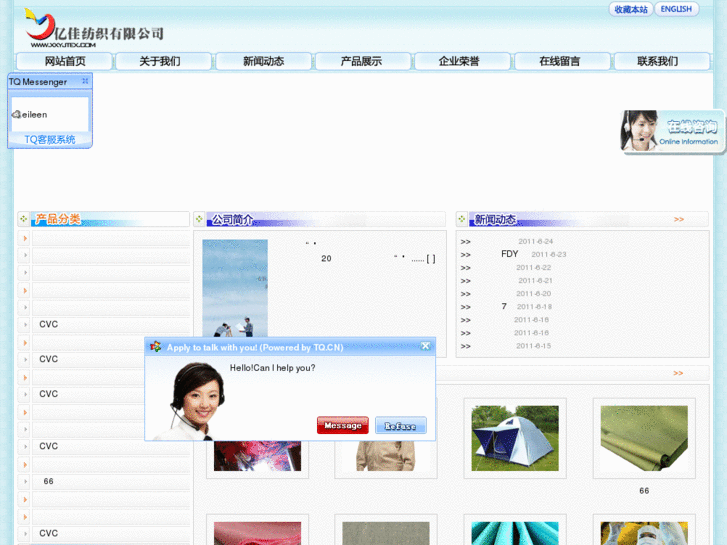
Task: Expand the orange arrow row above category 66
Action: point(25,464)
